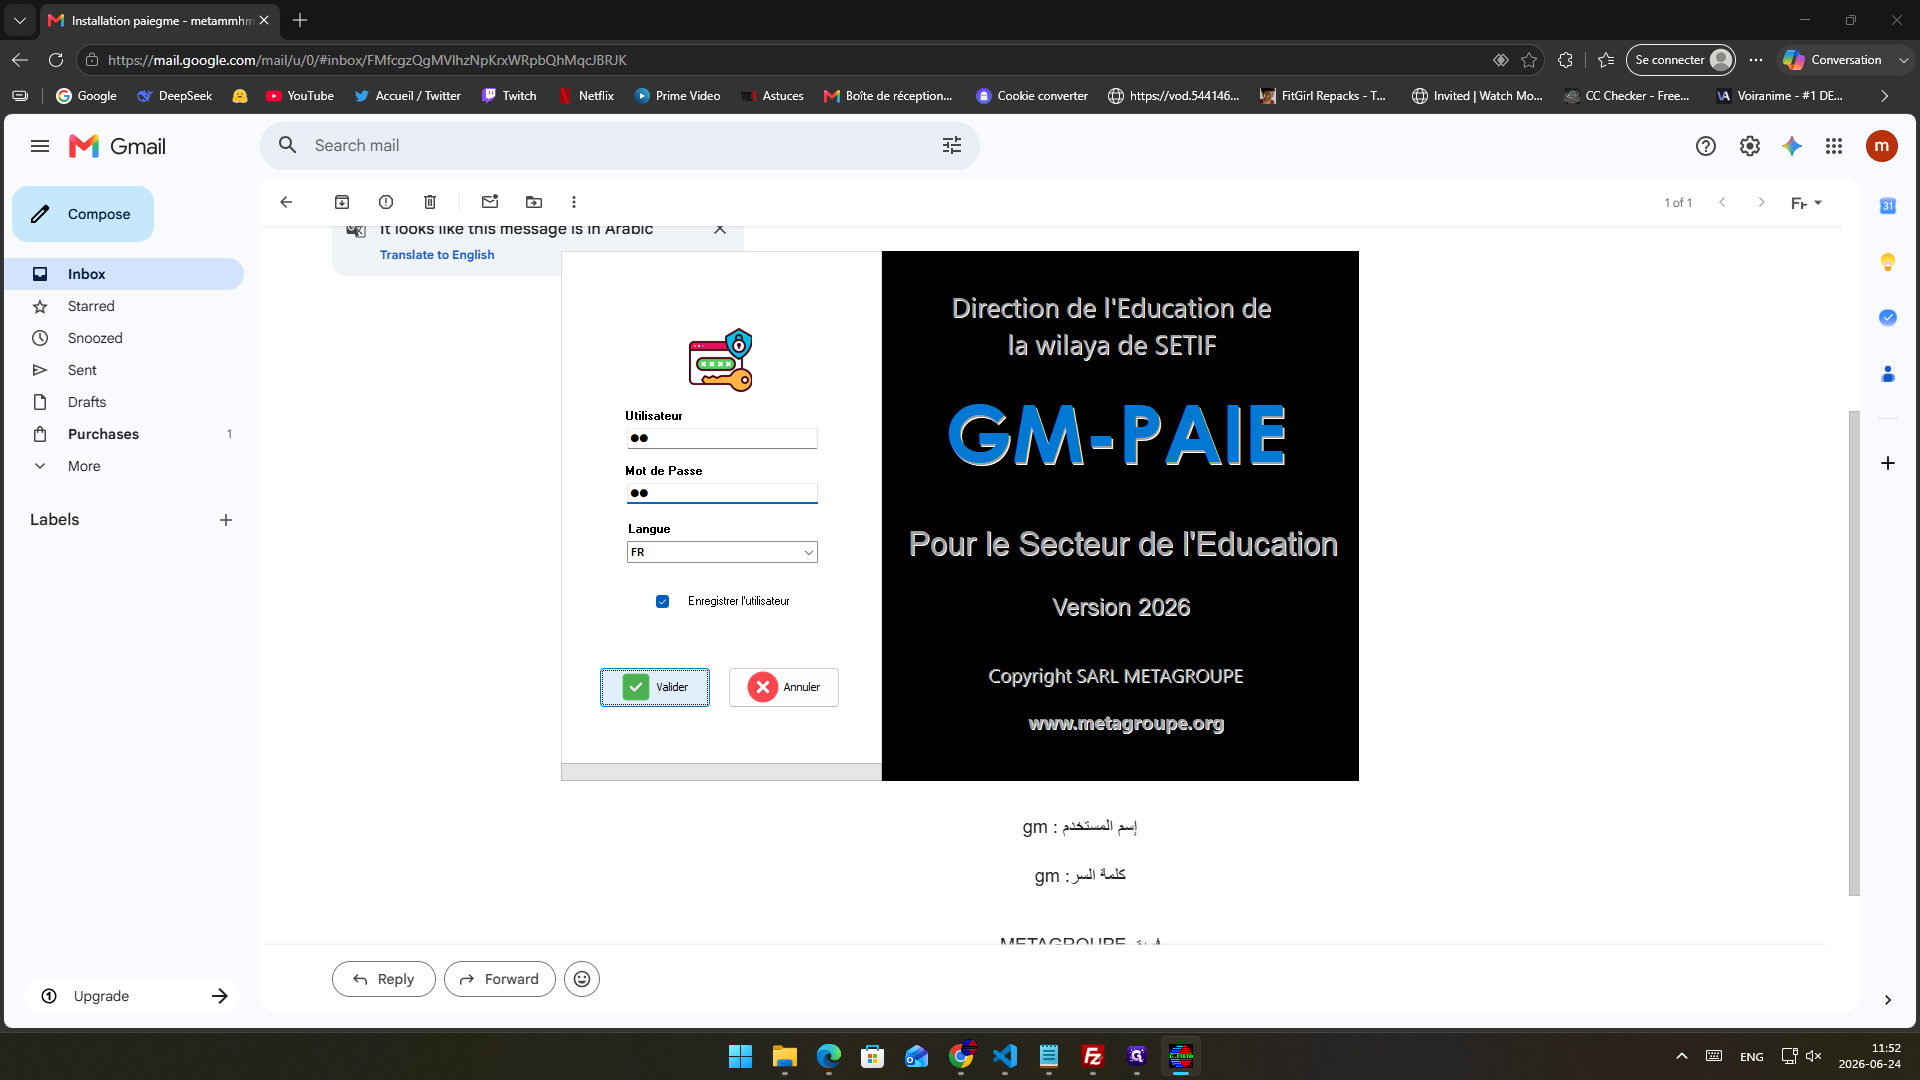Archive this email
Screen dimensions: 1920x1080
[342, 202]
